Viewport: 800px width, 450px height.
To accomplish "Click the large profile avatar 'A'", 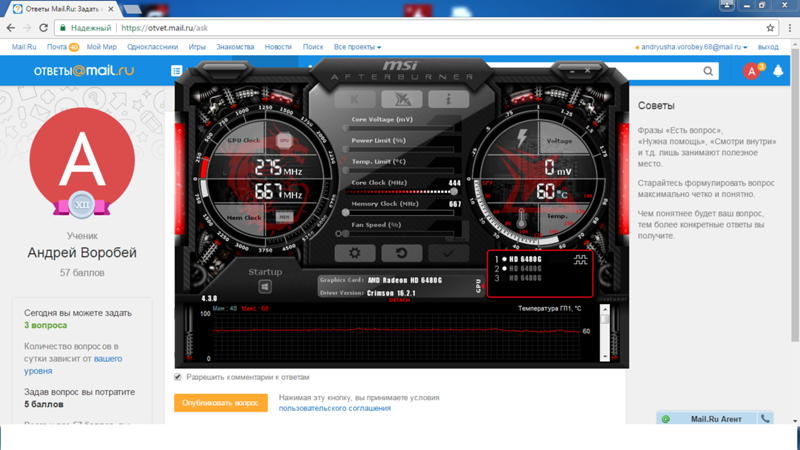I will pyautogui.click(x=82, y=160).
